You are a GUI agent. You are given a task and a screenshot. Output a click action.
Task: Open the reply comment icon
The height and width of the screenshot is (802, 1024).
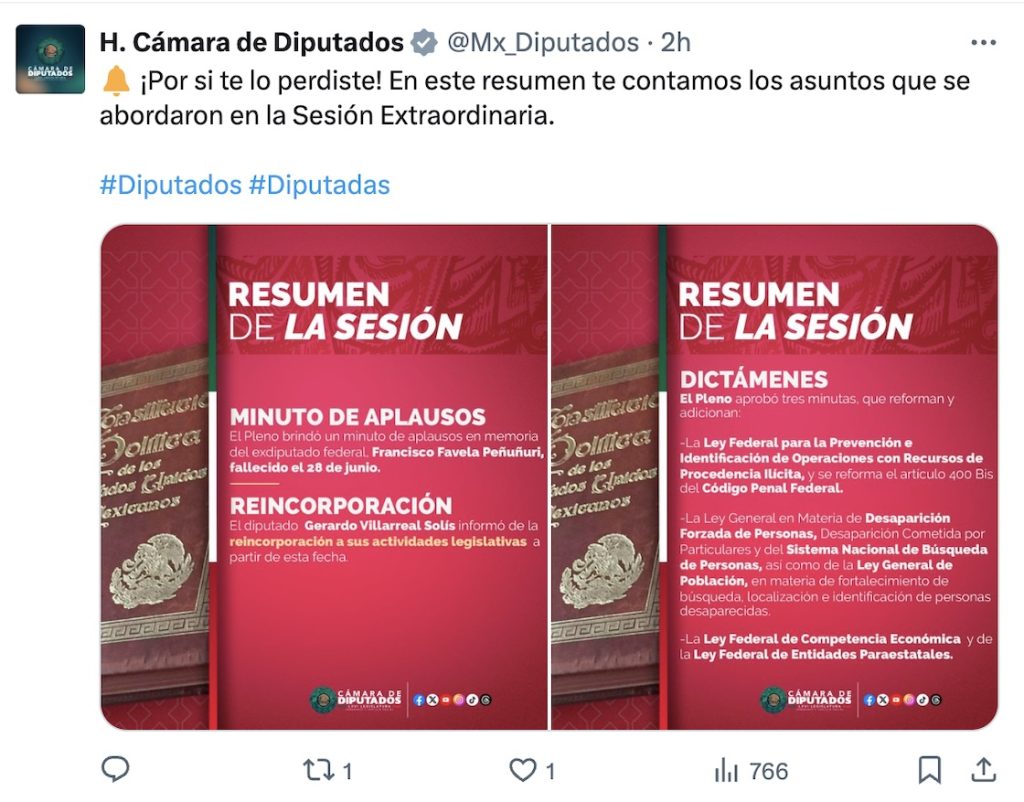(x=116, y=769)
